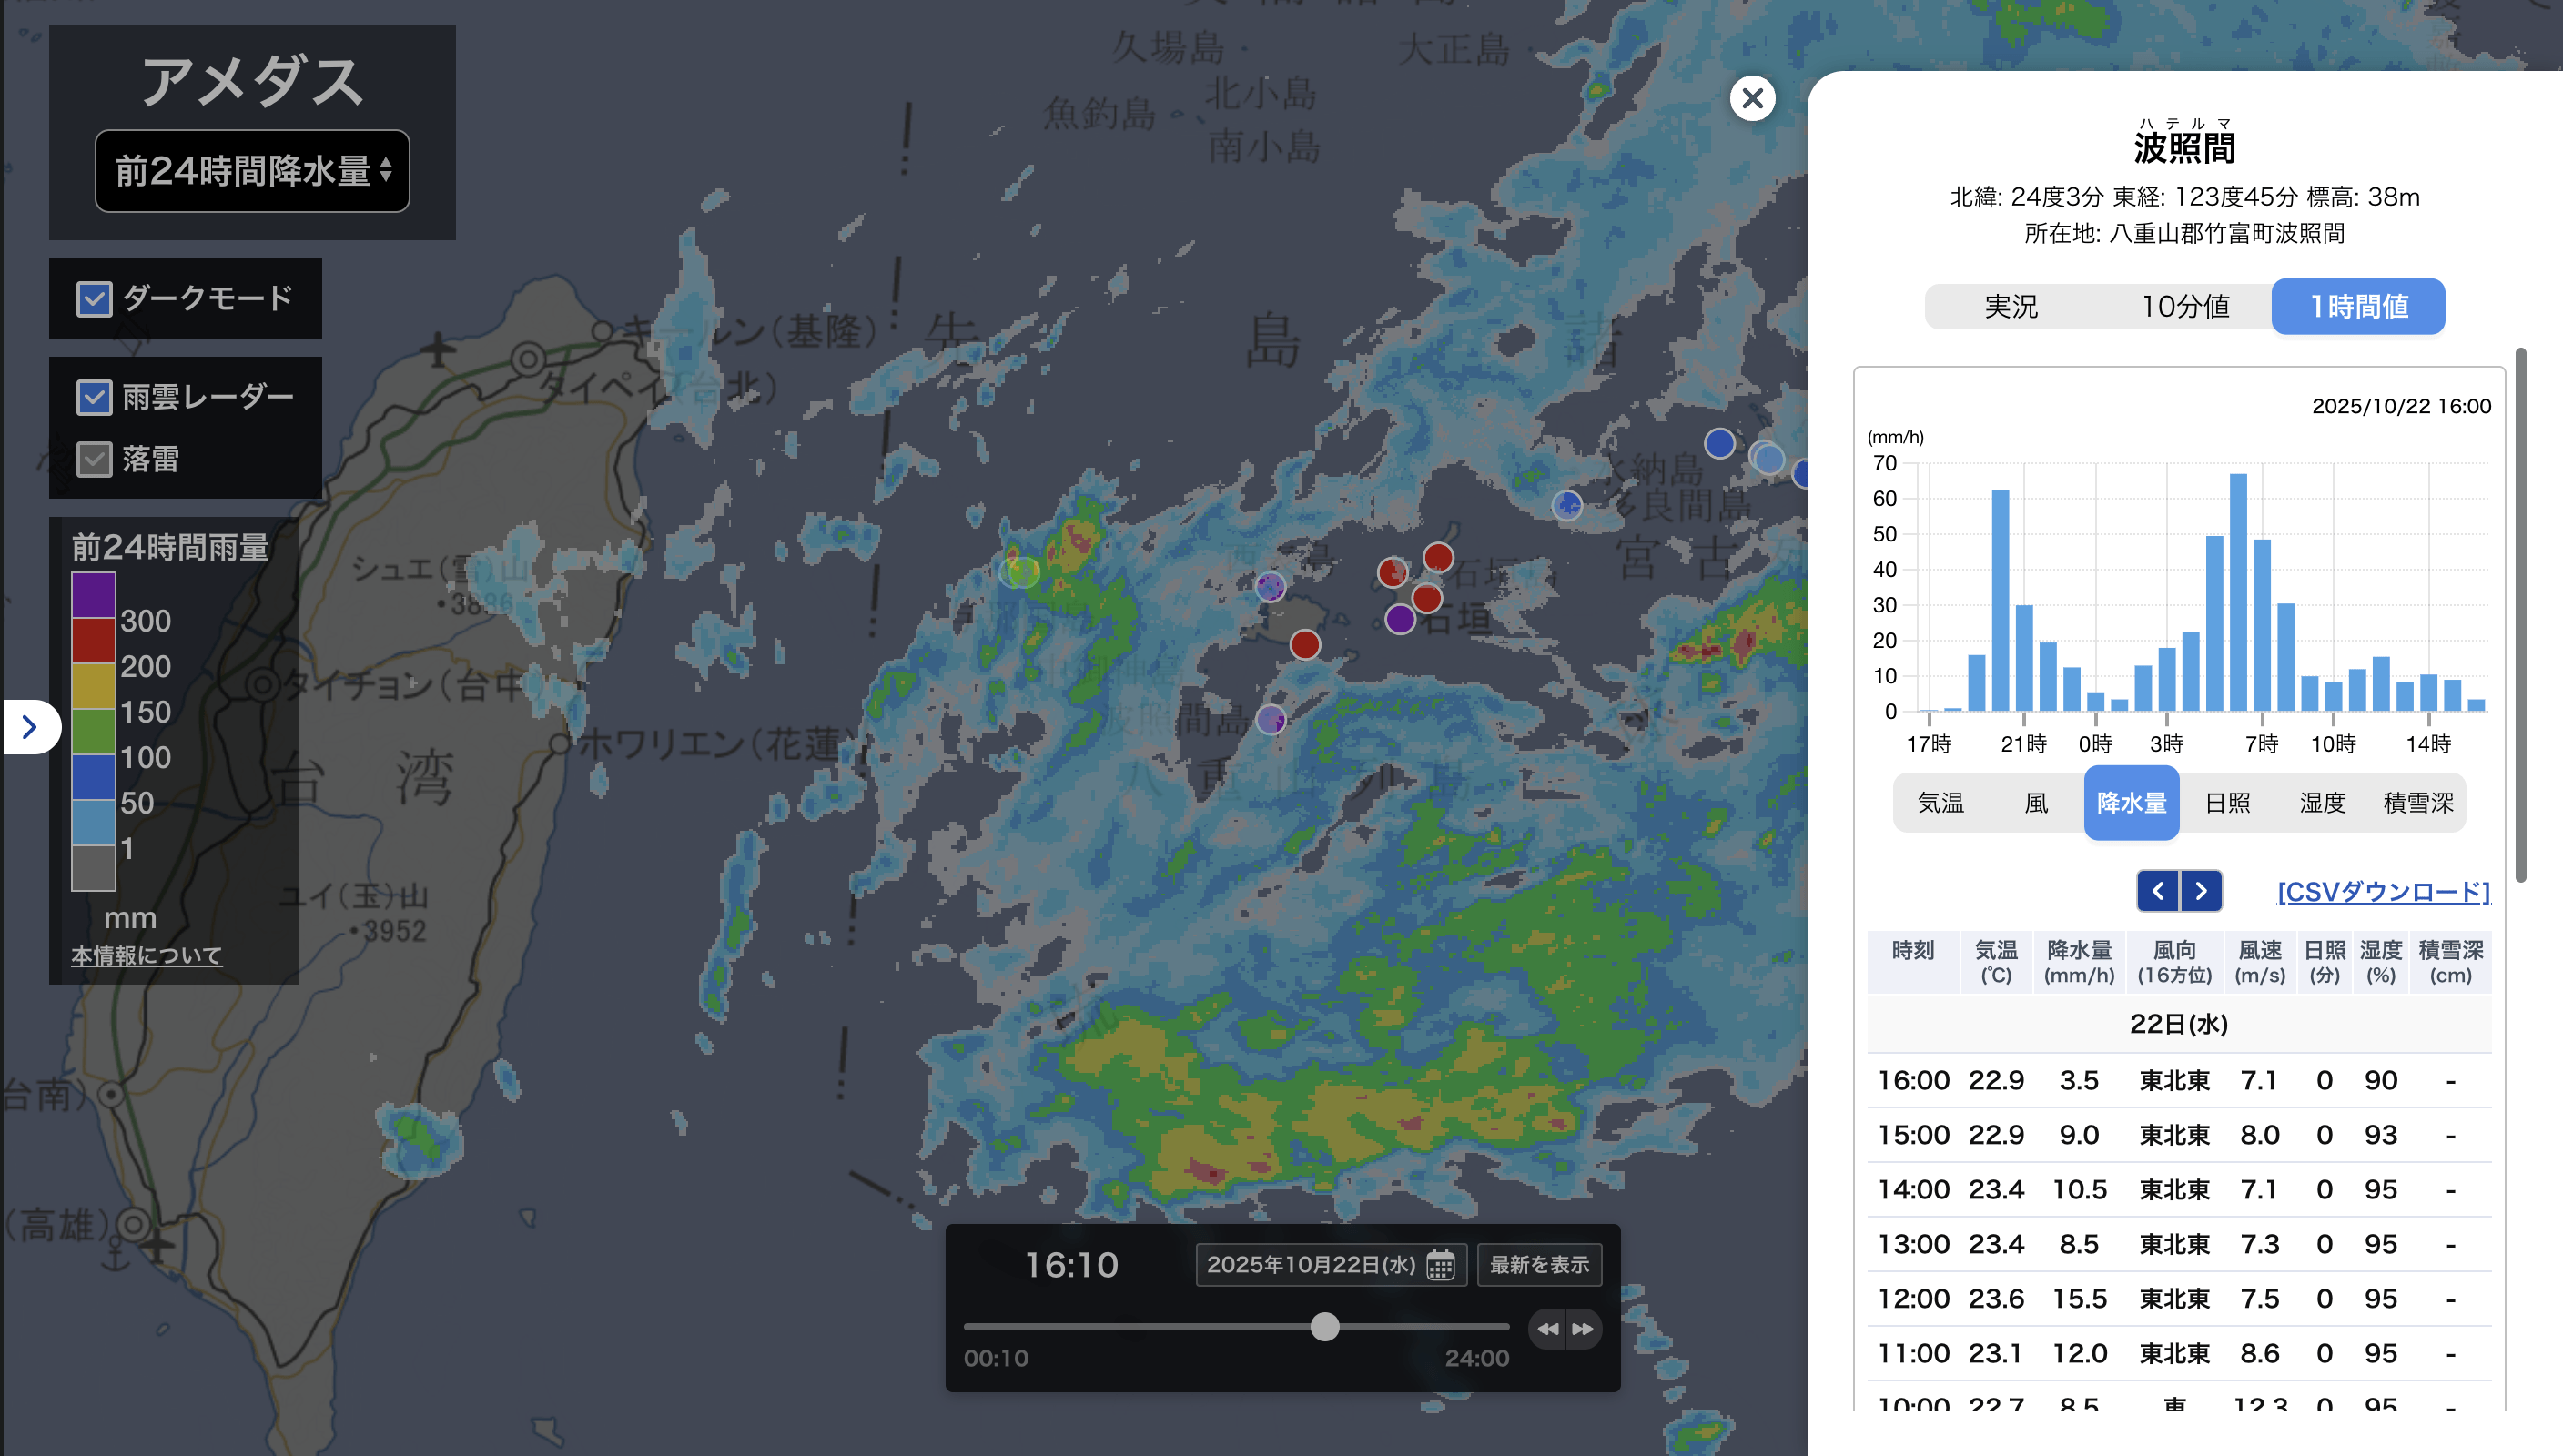Click the next table page arrow
Screen dimensions: 2563x1456
coord(2201,891)
